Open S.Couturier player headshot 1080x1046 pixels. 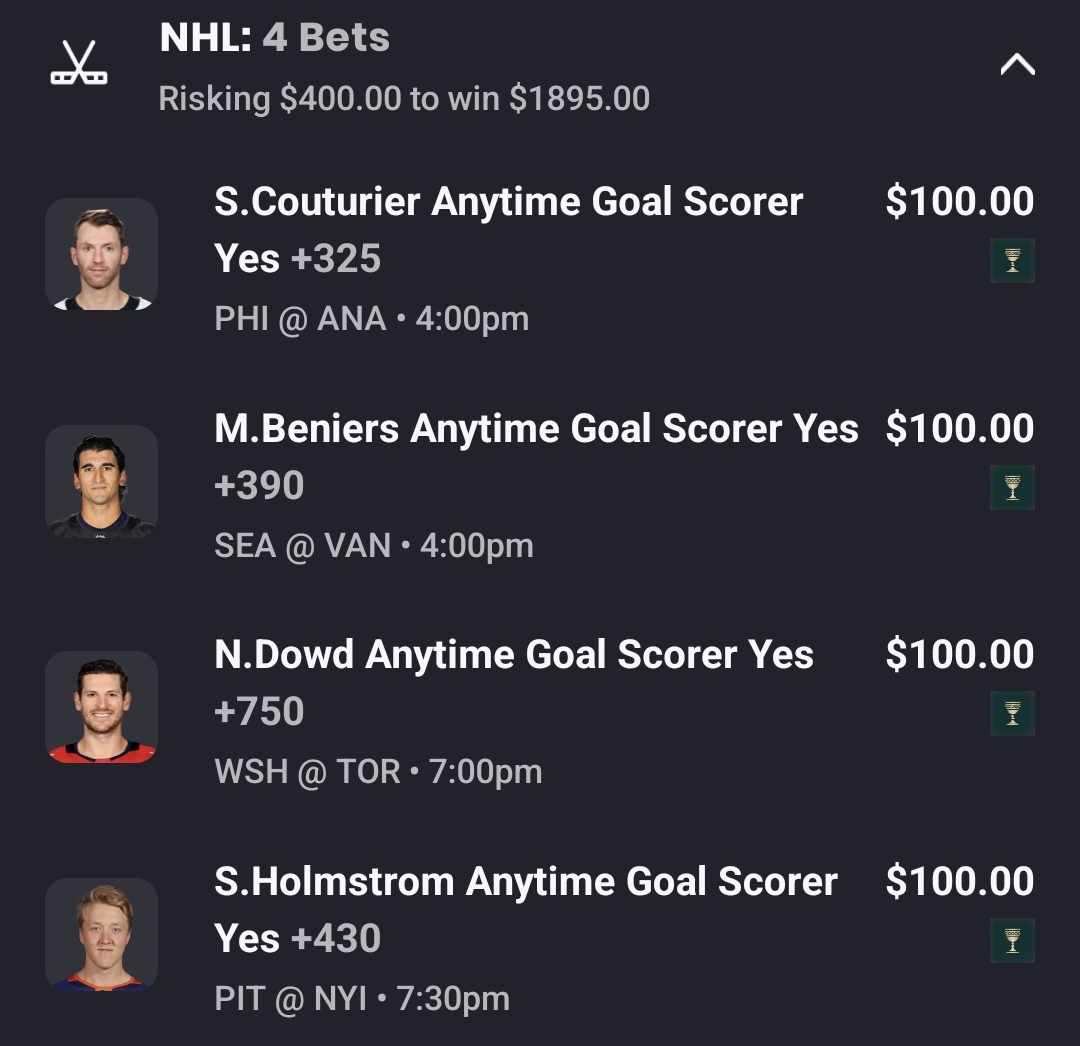101,254
